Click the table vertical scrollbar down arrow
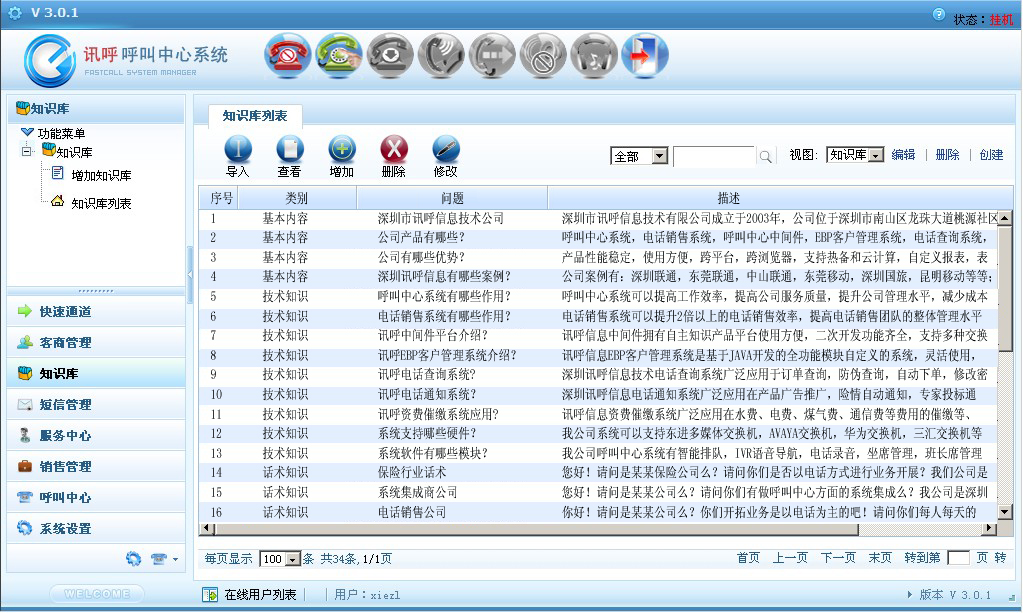Image resolution: width=1023 pixels, height=613 pixels. [1005, 513]
